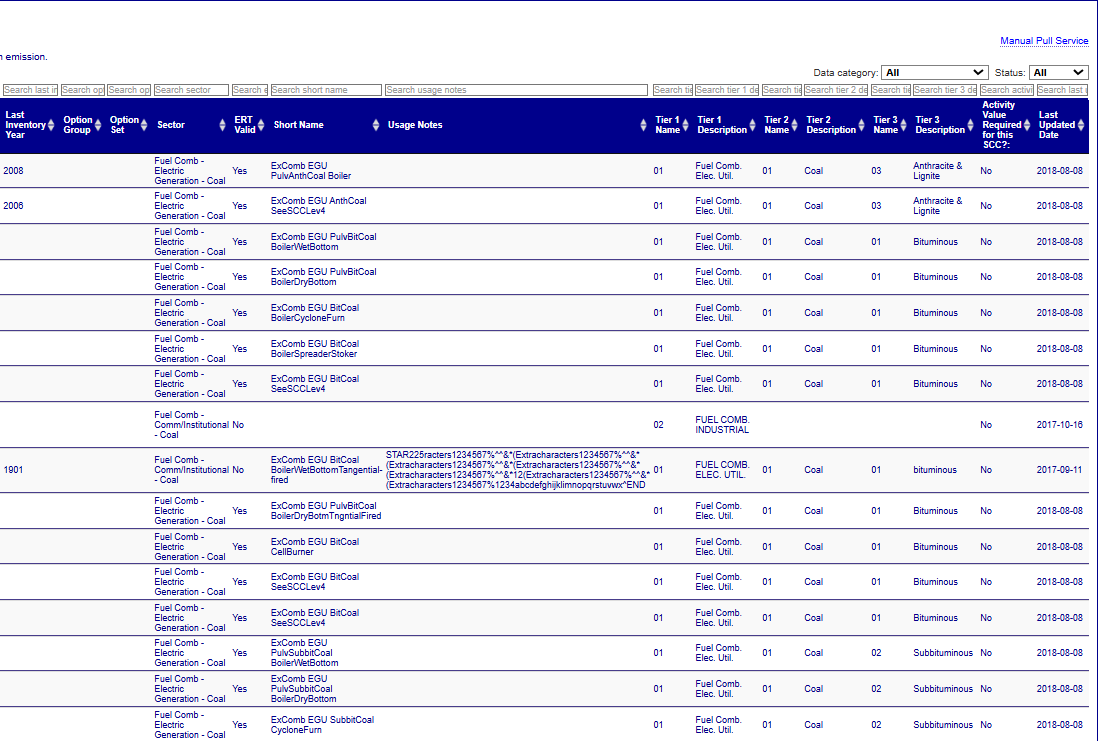Click the Search sector input box
Image resolution: width=1100 pixels, height=741 pixels.
coord(191,90)
